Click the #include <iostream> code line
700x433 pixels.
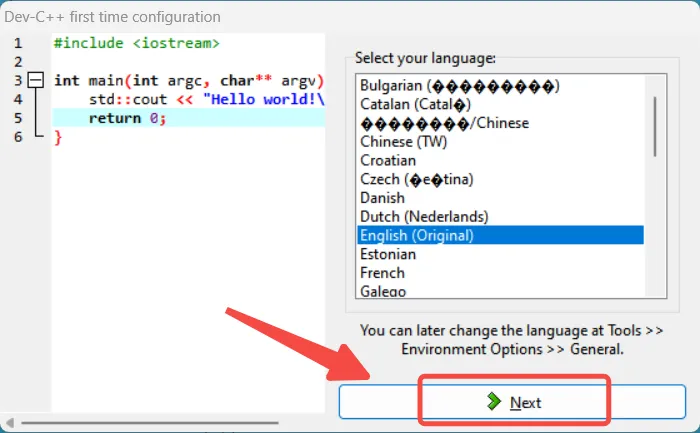(137, 43)
